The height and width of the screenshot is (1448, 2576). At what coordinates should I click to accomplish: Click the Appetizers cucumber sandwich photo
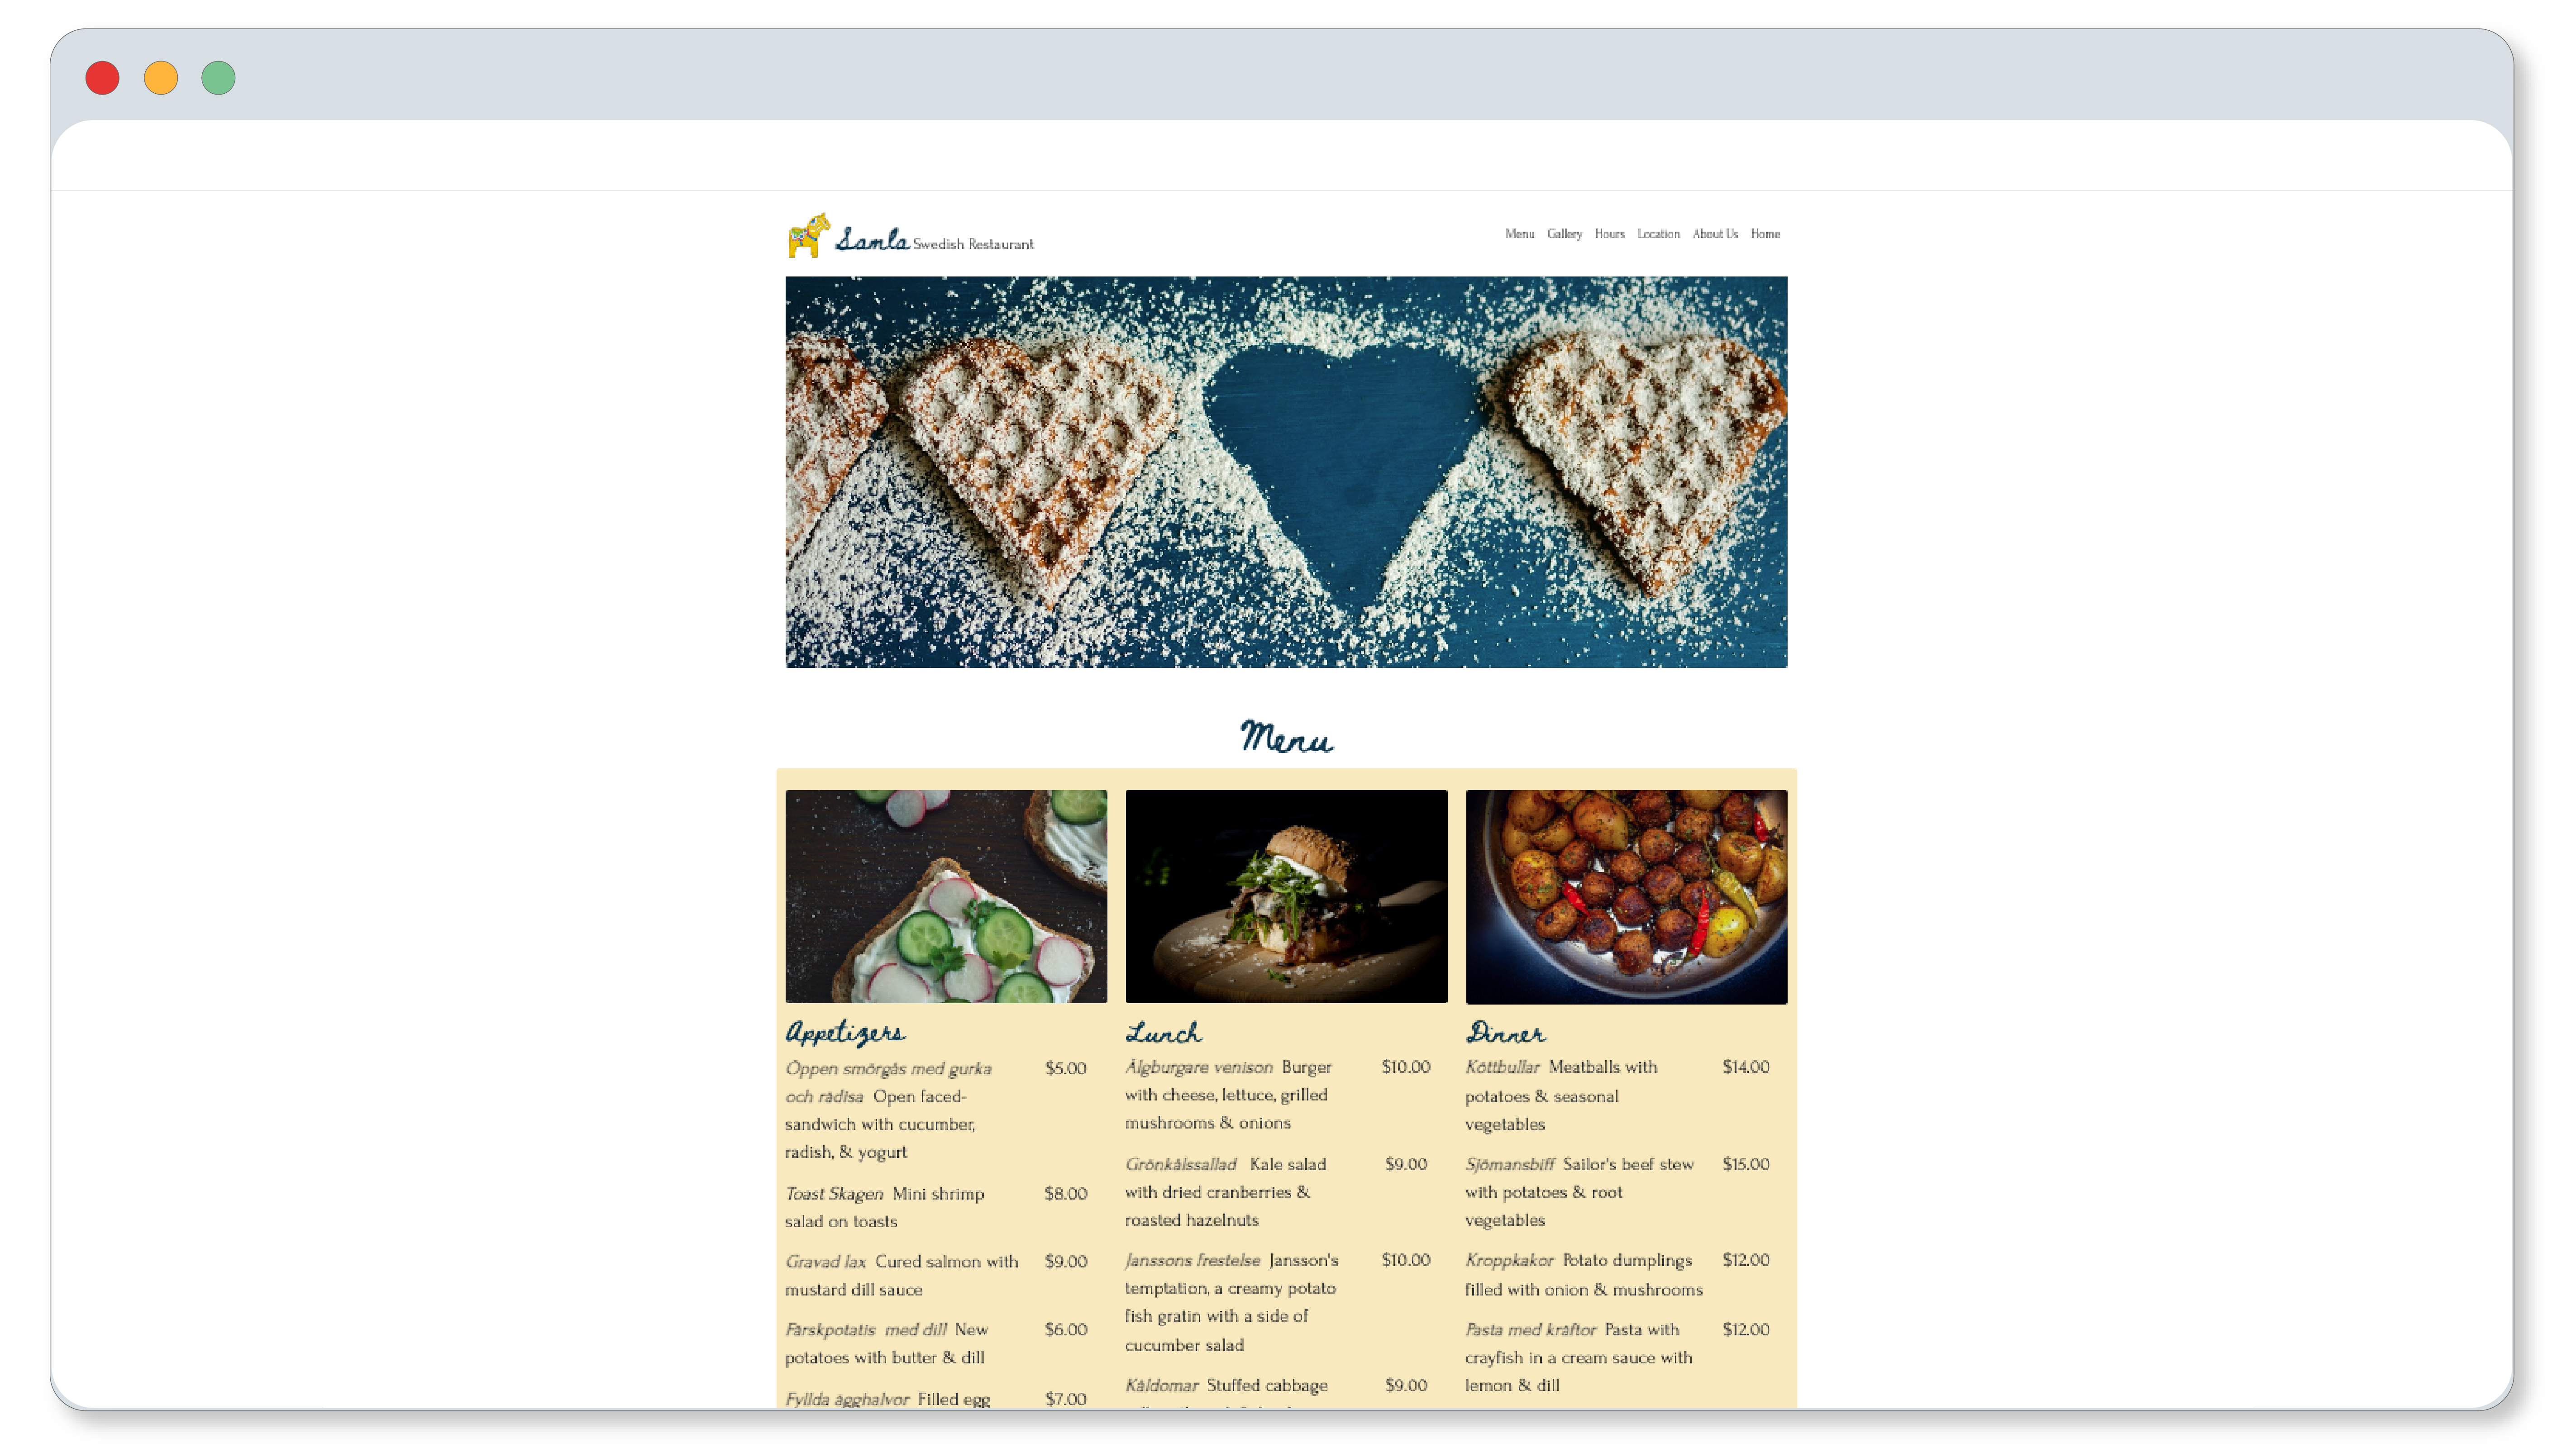point(946,897)
